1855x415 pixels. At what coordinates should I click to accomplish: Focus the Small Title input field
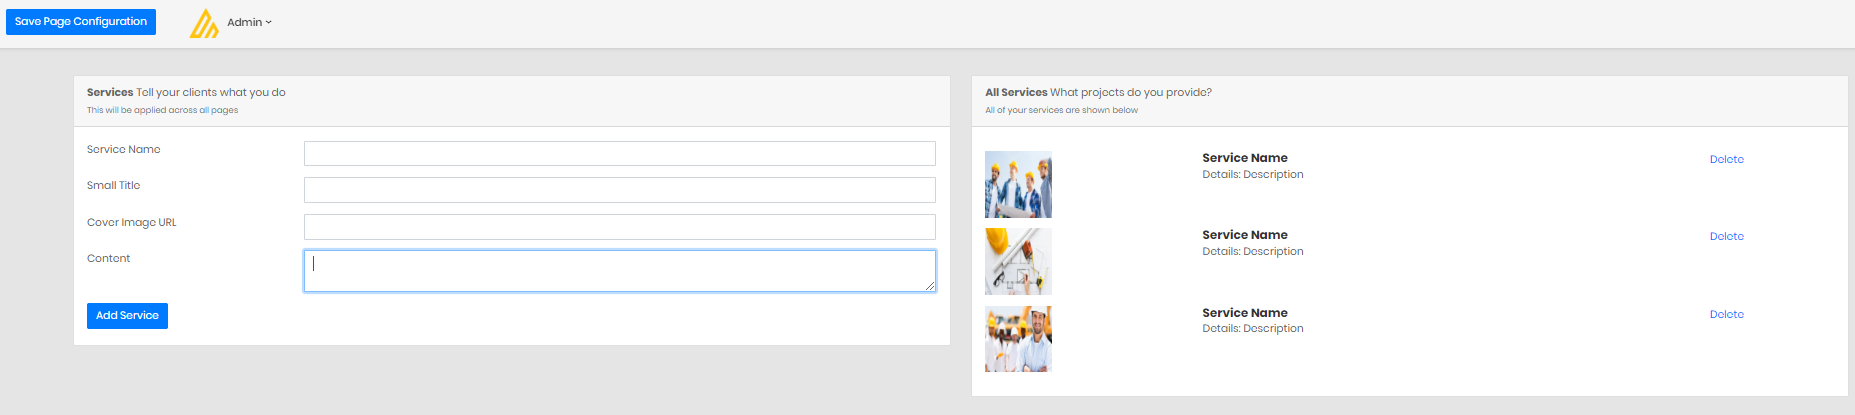click(620, 190)
